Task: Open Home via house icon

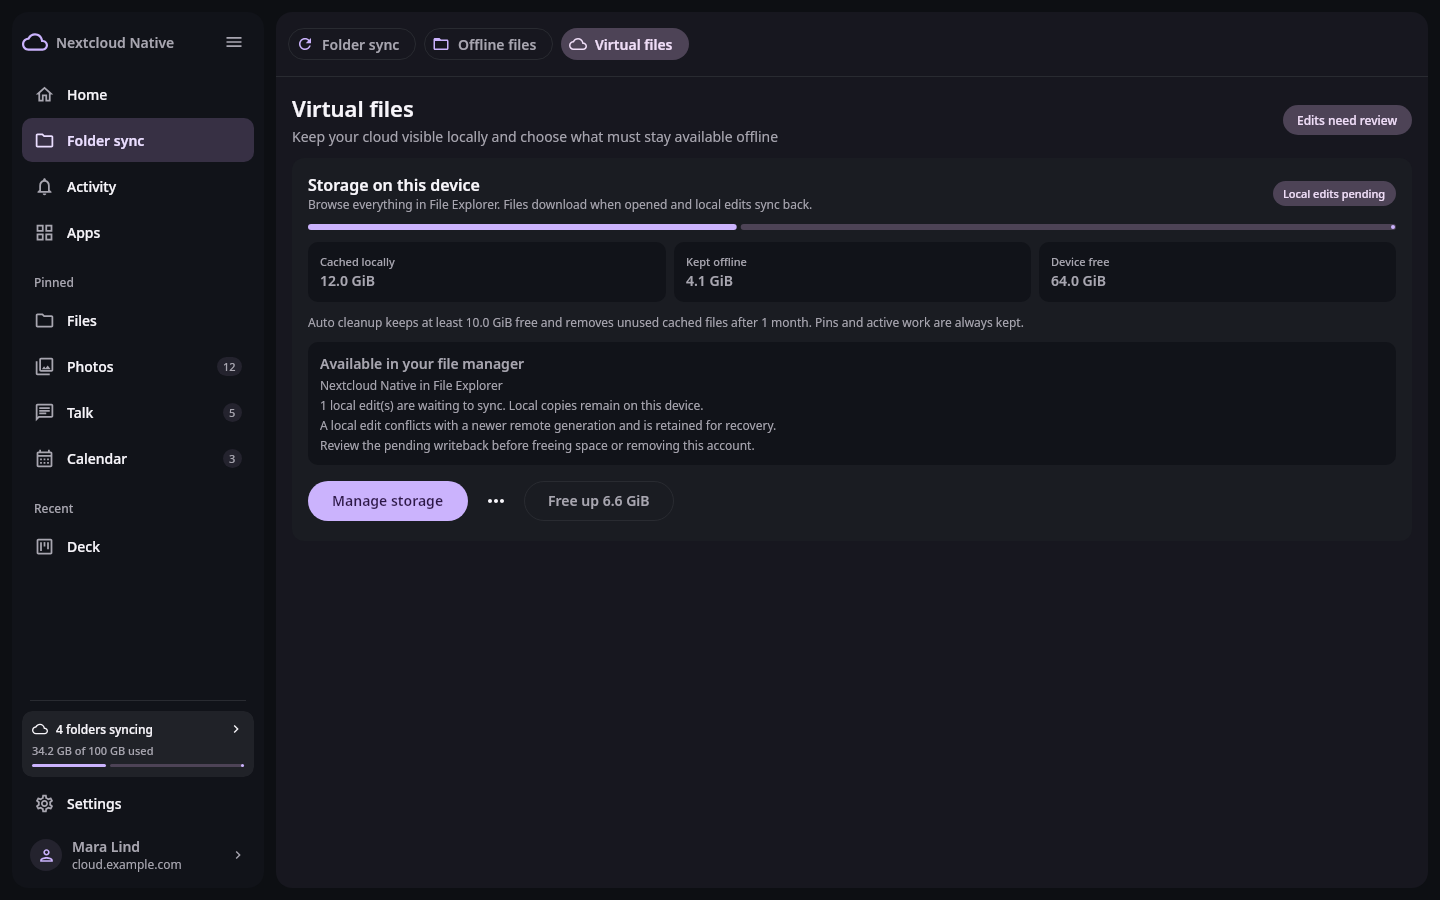Action: point(44,95)
